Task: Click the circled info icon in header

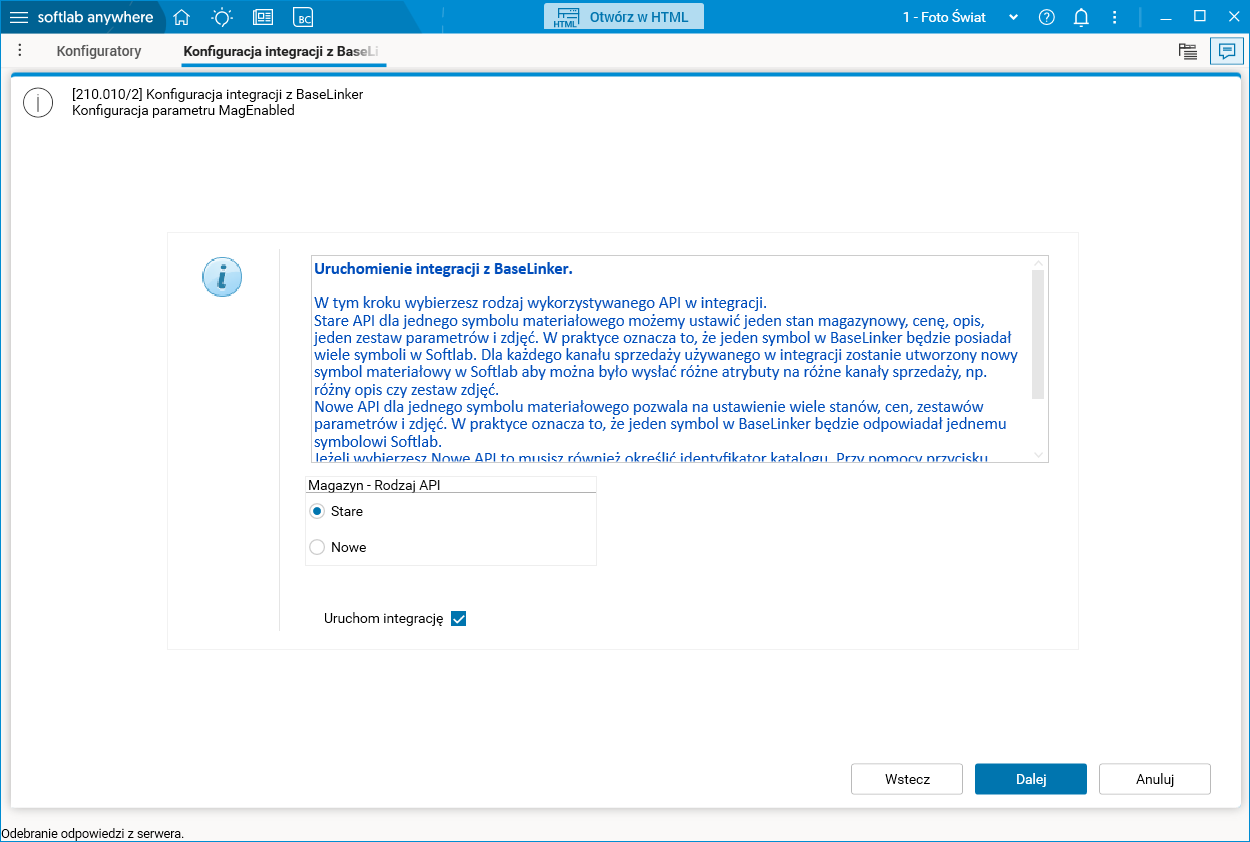Action: click(38, 103)
